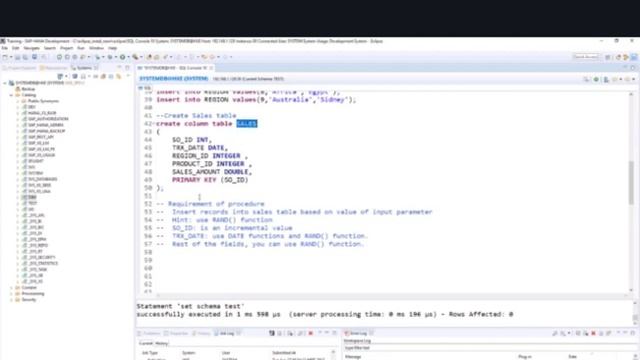Open the History sub-tab in Job Log
This screenshot has height=360, width=640.
click(x=162, y=343)
